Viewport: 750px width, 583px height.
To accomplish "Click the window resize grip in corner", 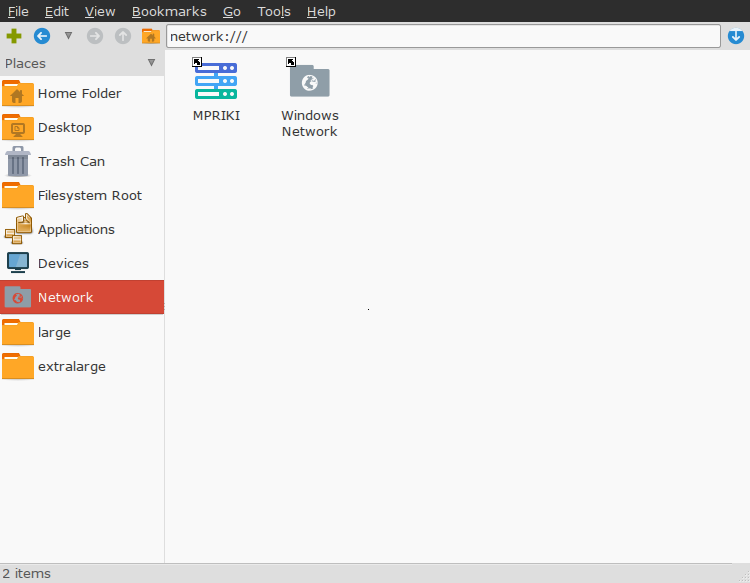I will [743, 576].
